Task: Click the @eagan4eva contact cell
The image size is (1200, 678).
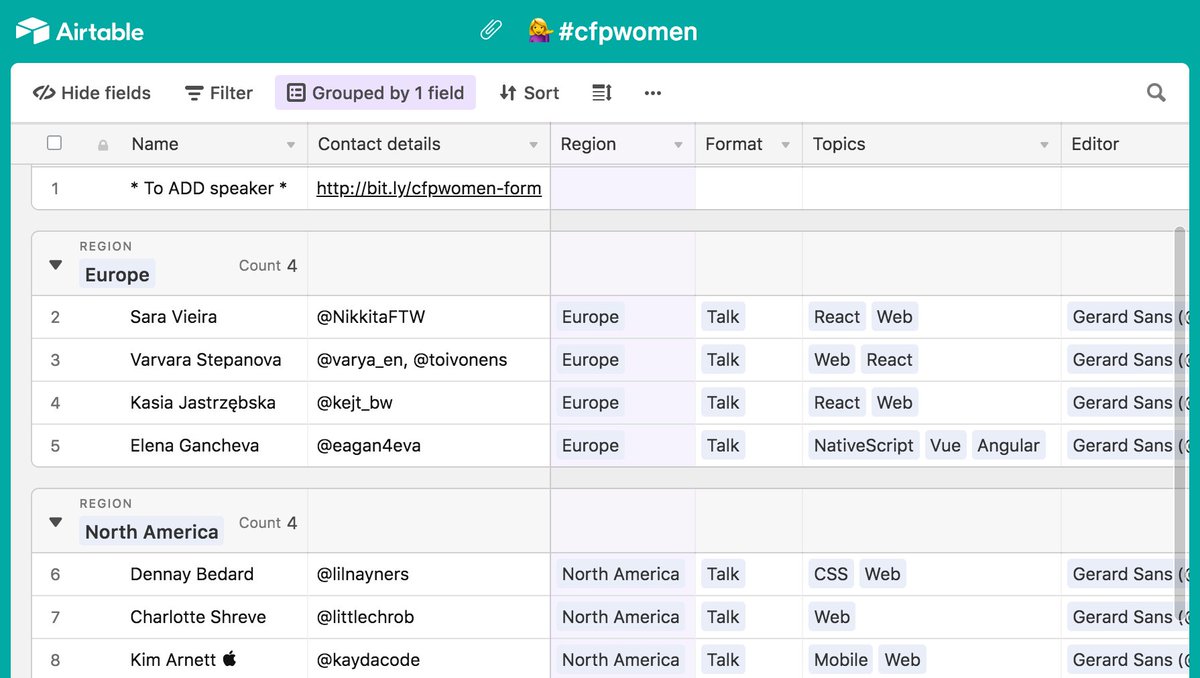Action: [x=429, y=446]
